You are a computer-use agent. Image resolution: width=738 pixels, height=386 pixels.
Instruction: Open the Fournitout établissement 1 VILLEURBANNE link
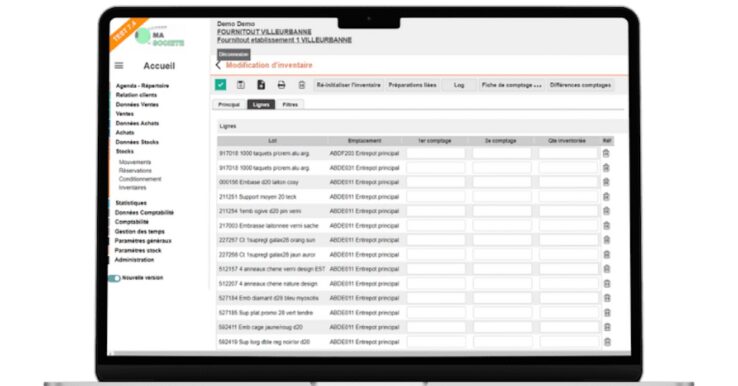[284, 40]
